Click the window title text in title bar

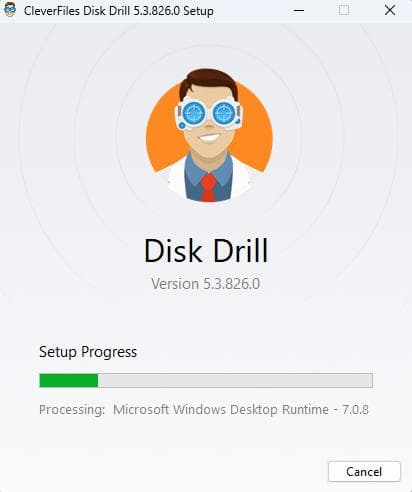[119, 11]
